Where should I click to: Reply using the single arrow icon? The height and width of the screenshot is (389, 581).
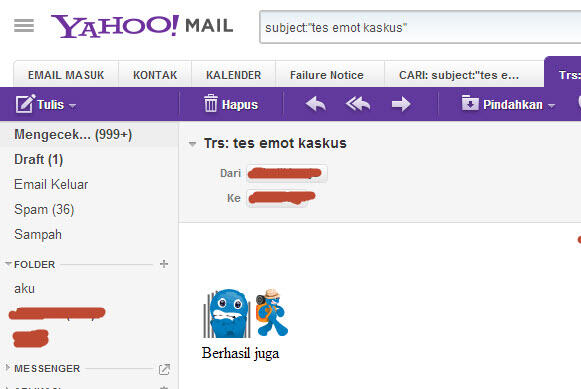[316, 104]
